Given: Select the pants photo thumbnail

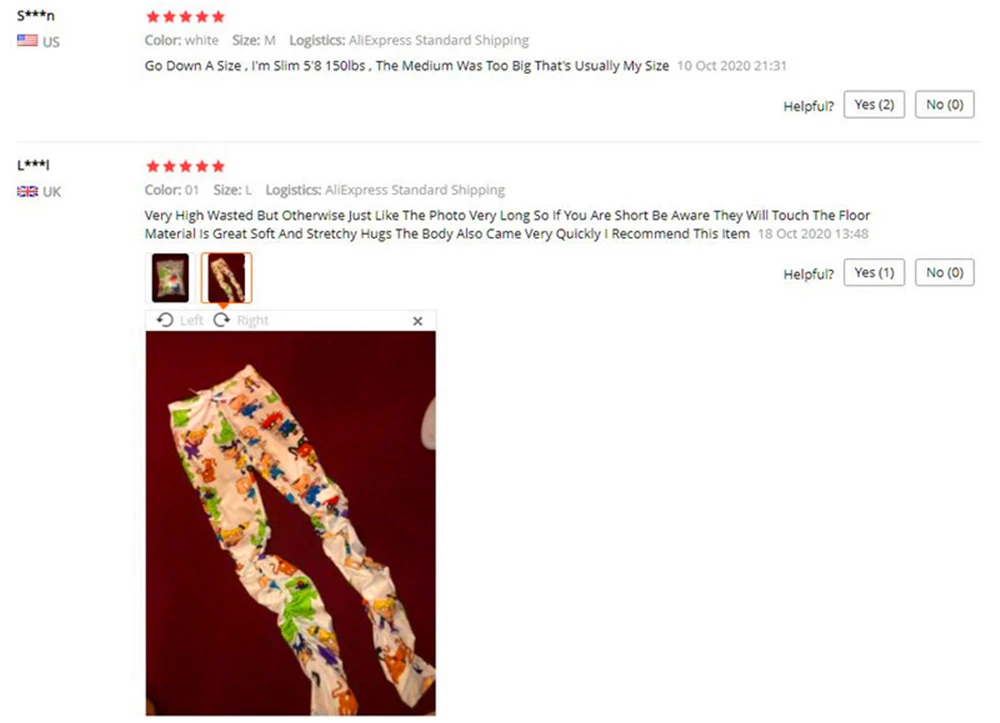Looking at the screenshot, I should point(226,277).
